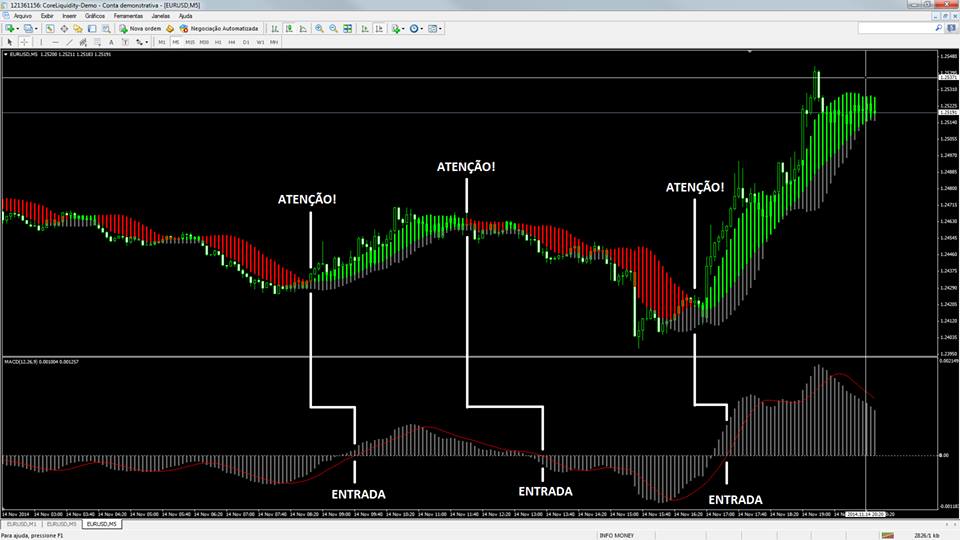Show the Market Watch panel
960x540 pixels.
[x=50, y=28]
